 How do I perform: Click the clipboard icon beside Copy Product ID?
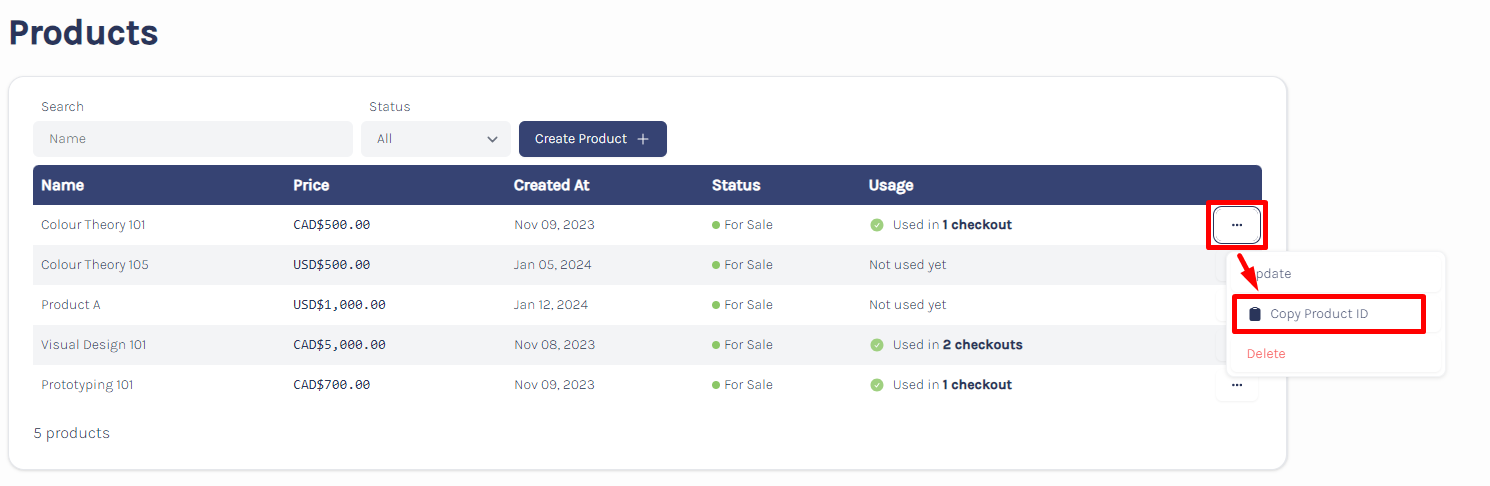tap(1255, 314)
